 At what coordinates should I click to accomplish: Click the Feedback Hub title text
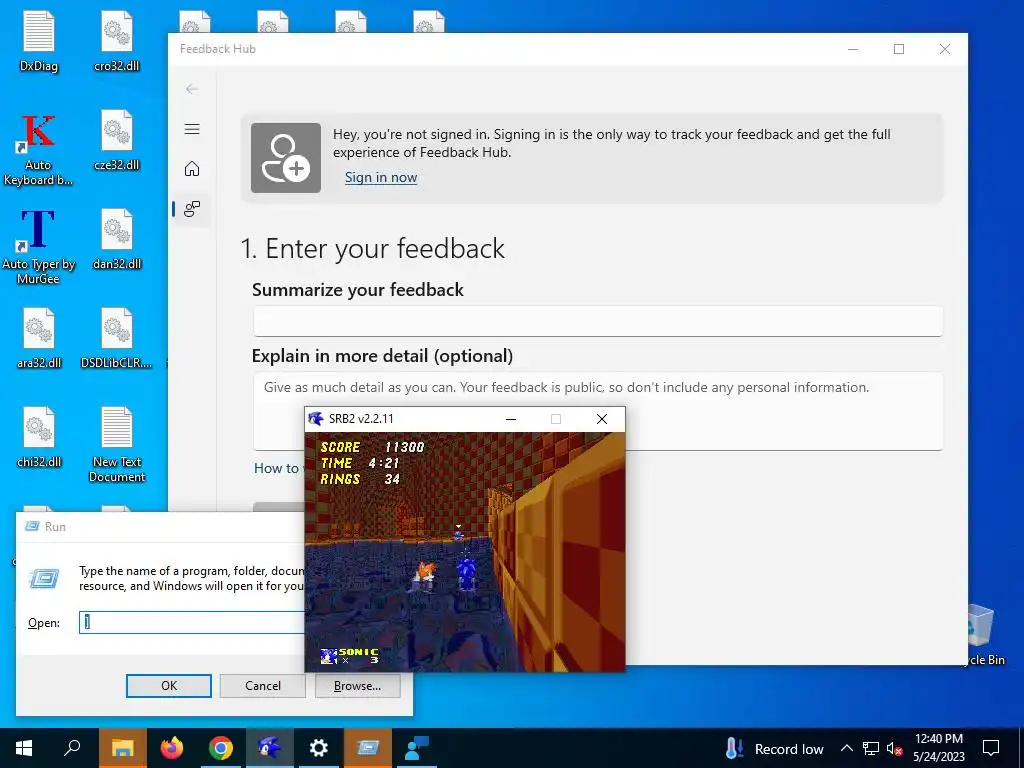coord(217,49)
